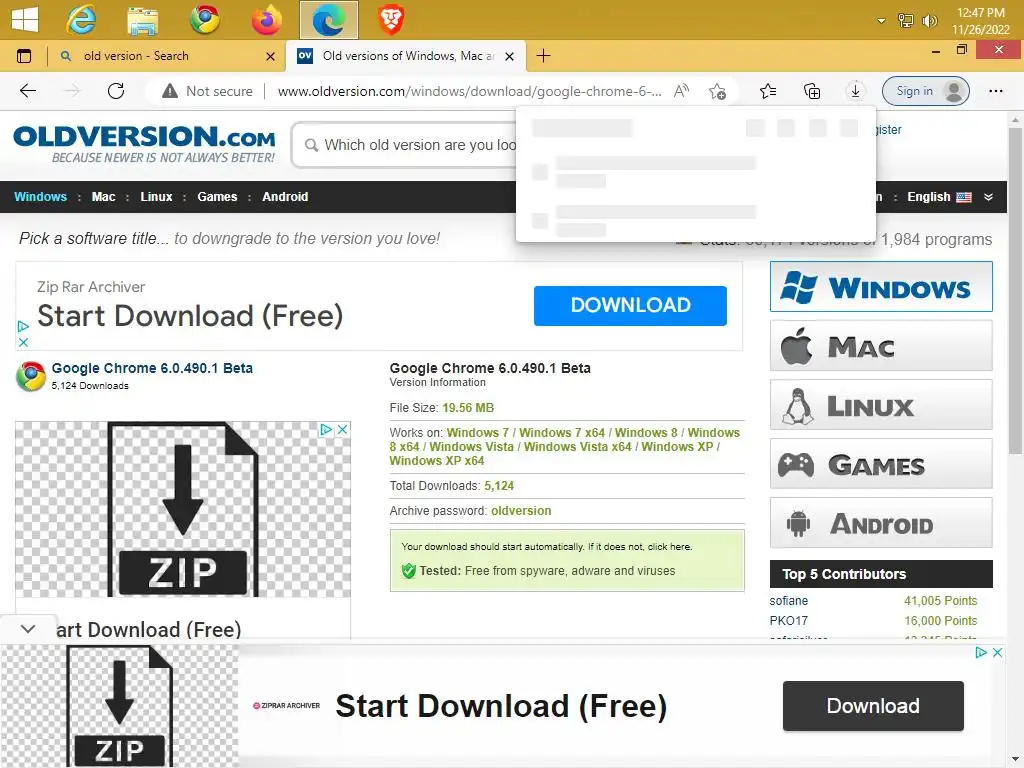
Task: Open AdChoices on the bottom ad
Action: 980,652
